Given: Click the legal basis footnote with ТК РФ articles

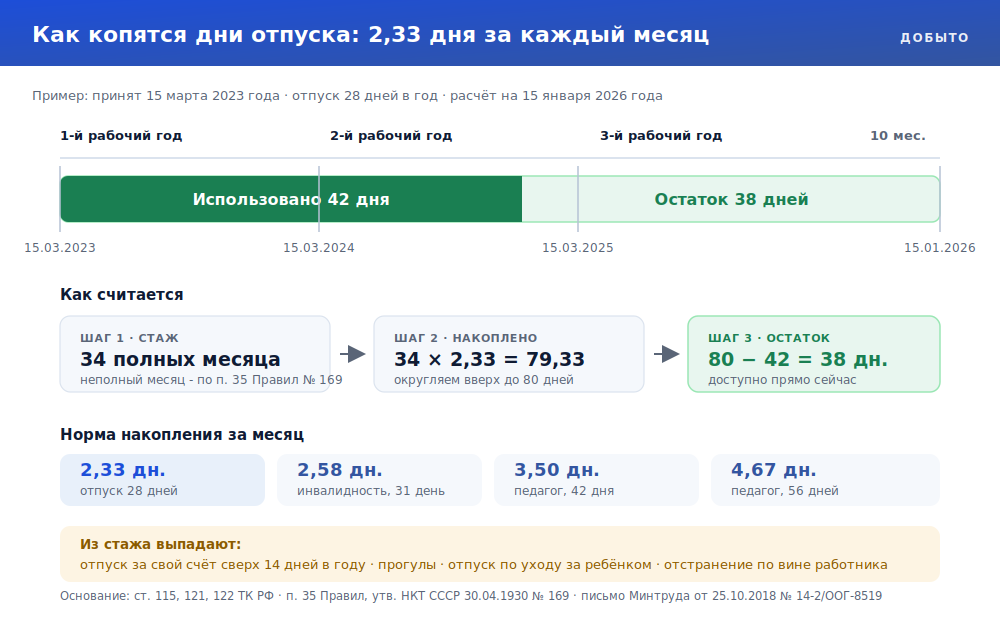Looking at the screenshot, I should (x=471, y=596).
